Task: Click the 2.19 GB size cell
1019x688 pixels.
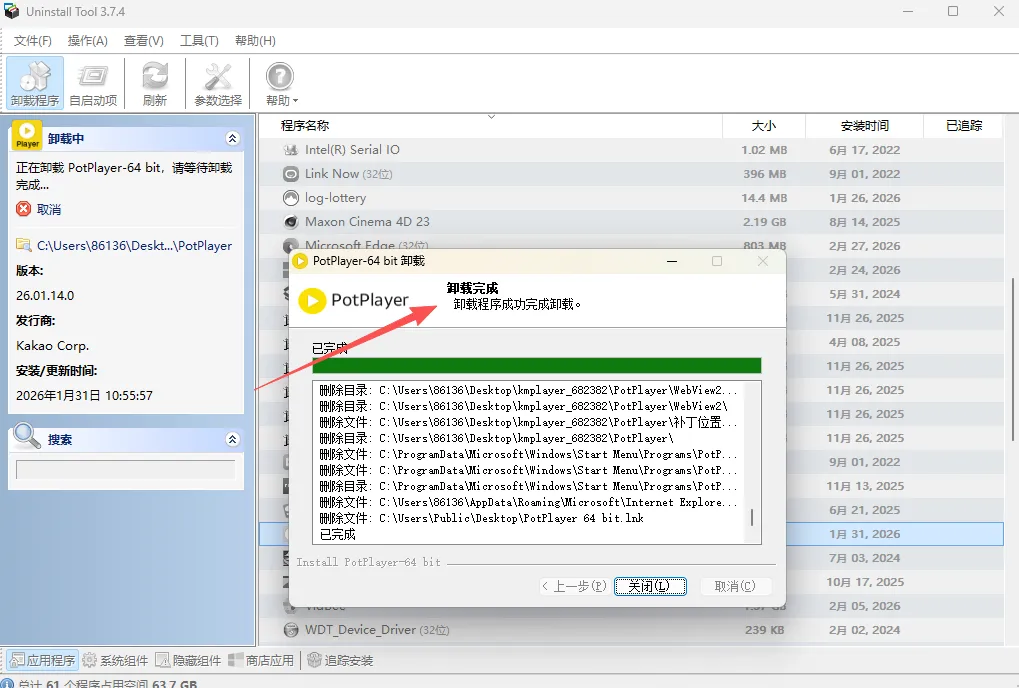Action: point(764,222)
